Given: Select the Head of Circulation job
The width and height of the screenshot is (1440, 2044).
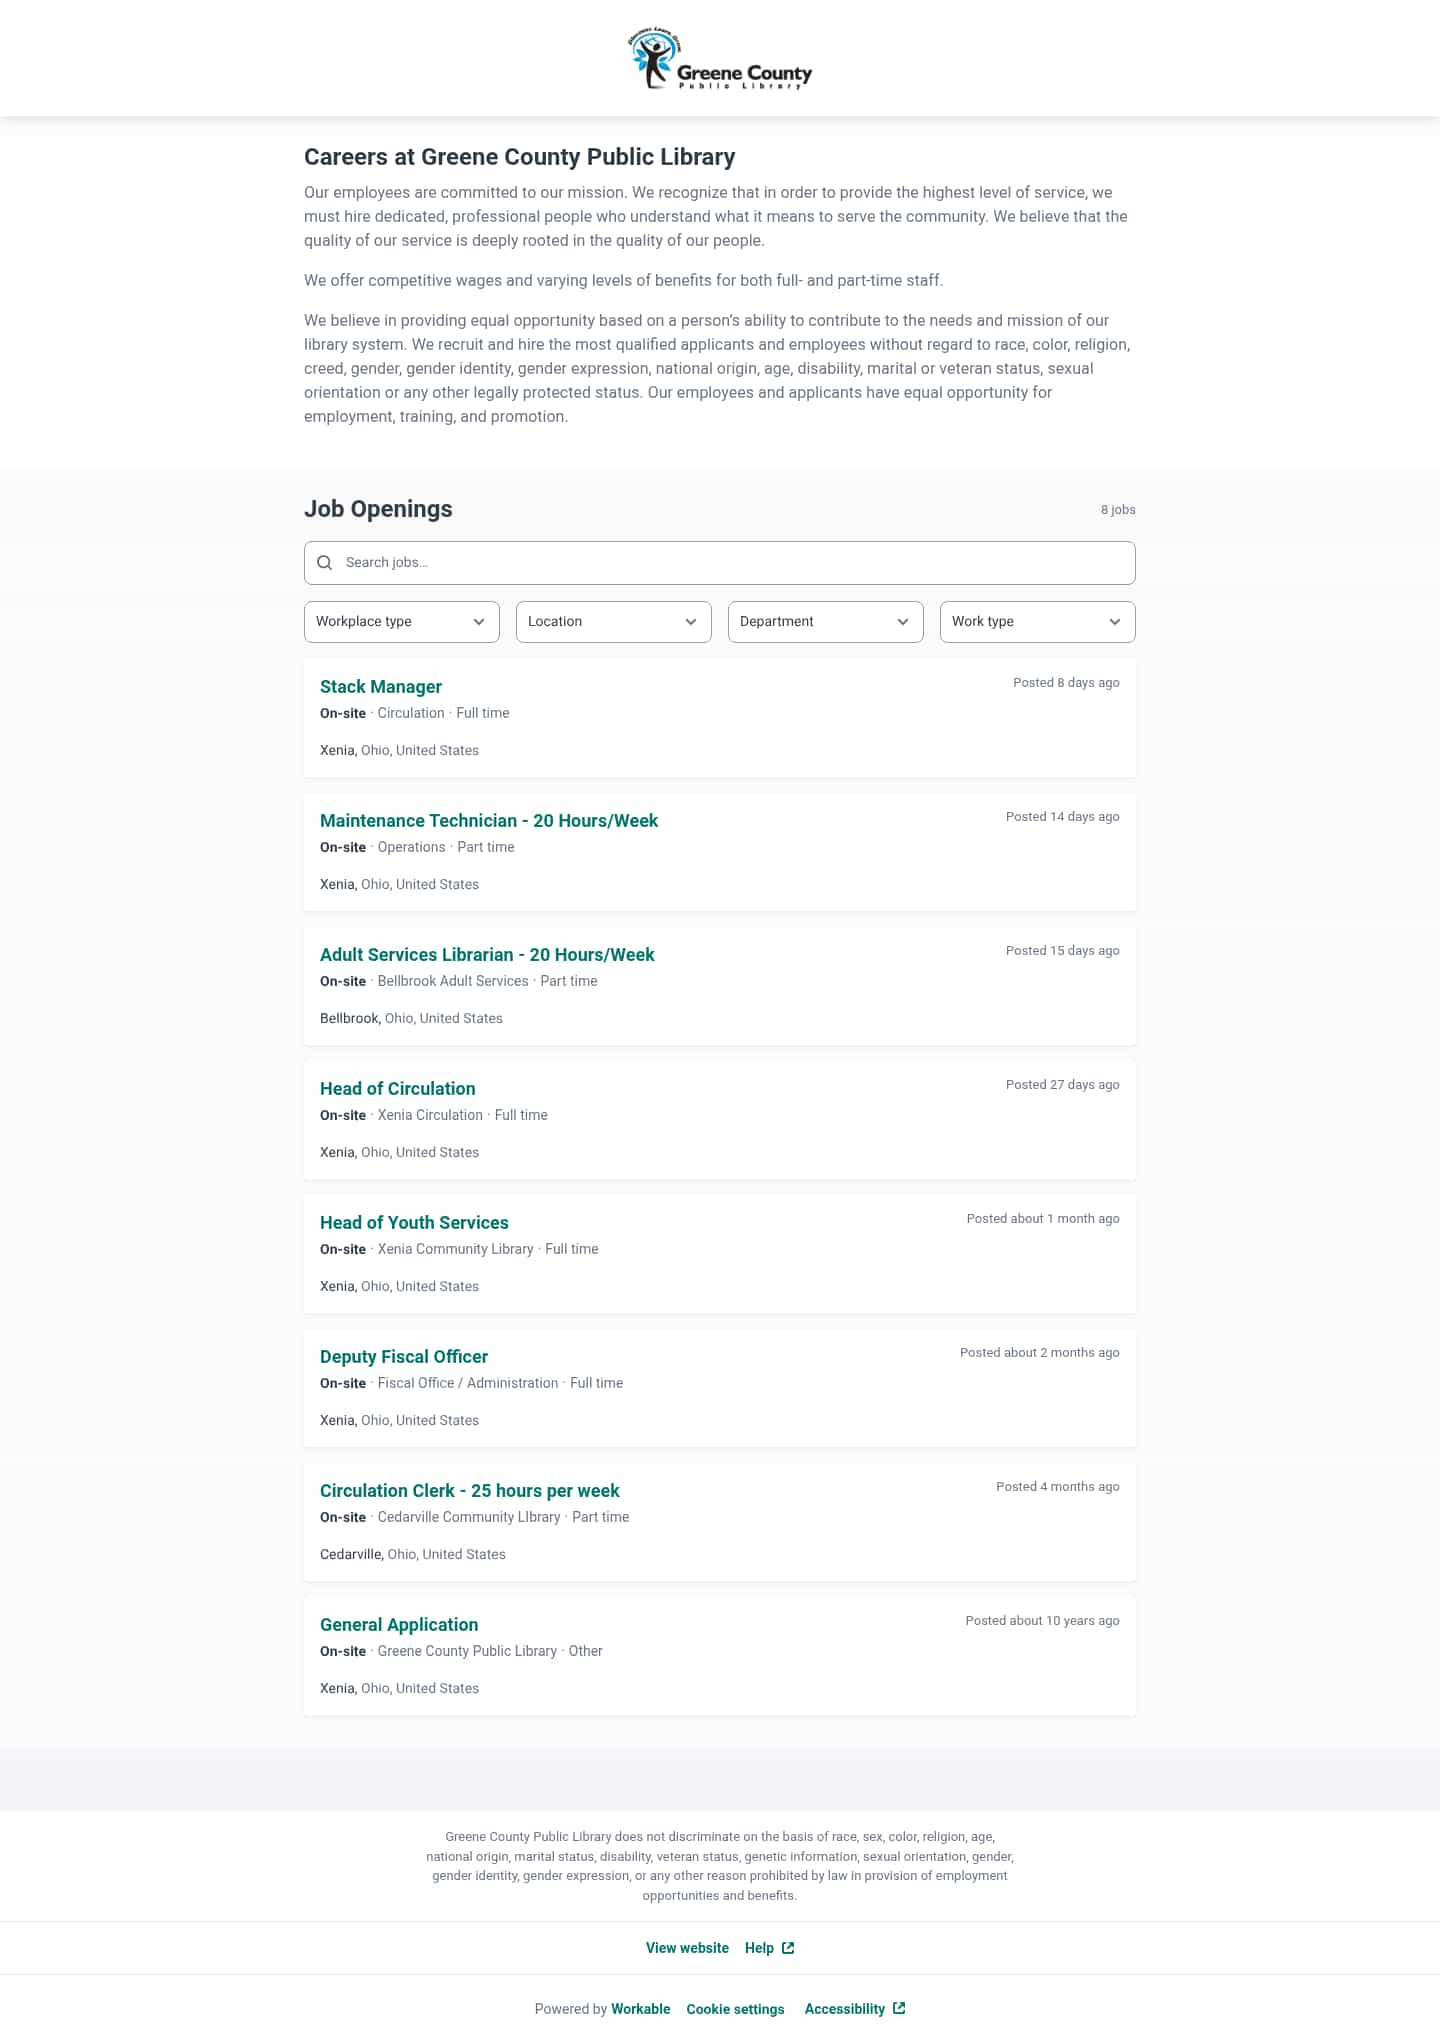Looking at the screenshot, I should pyautogui.click(x=397, y=1089).
